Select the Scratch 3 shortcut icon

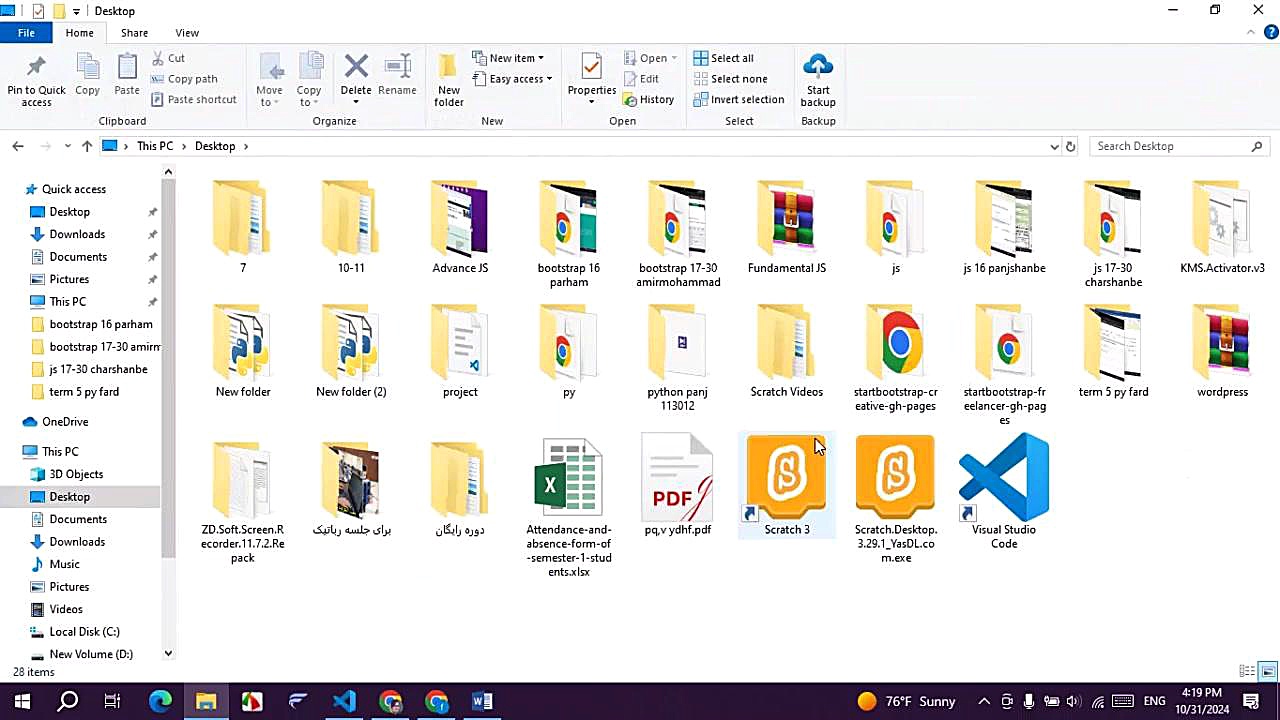click(786, 478)
